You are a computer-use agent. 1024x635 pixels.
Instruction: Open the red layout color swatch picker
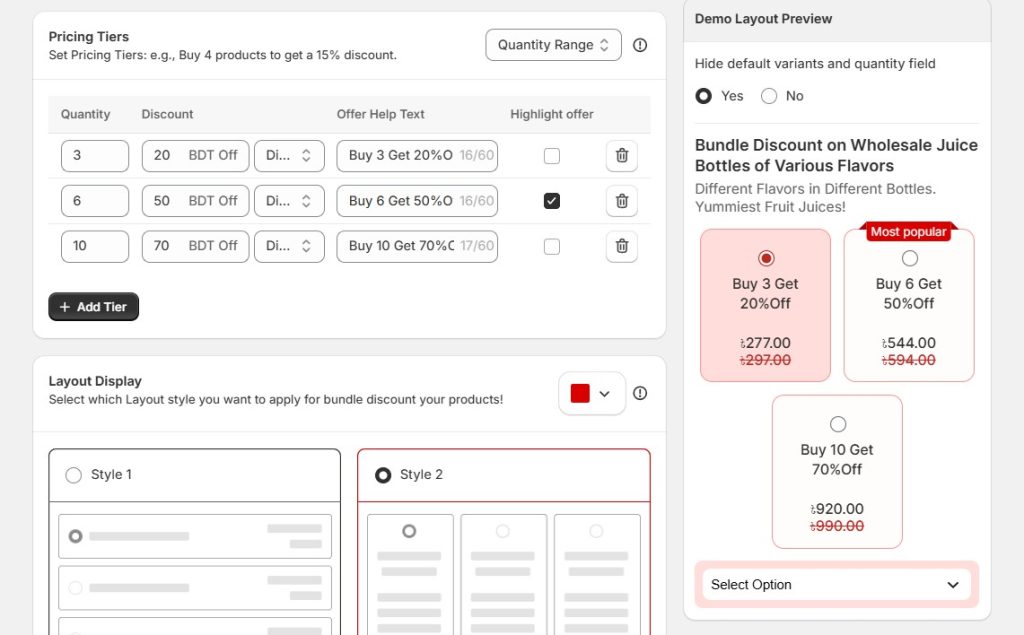(591, 394)
